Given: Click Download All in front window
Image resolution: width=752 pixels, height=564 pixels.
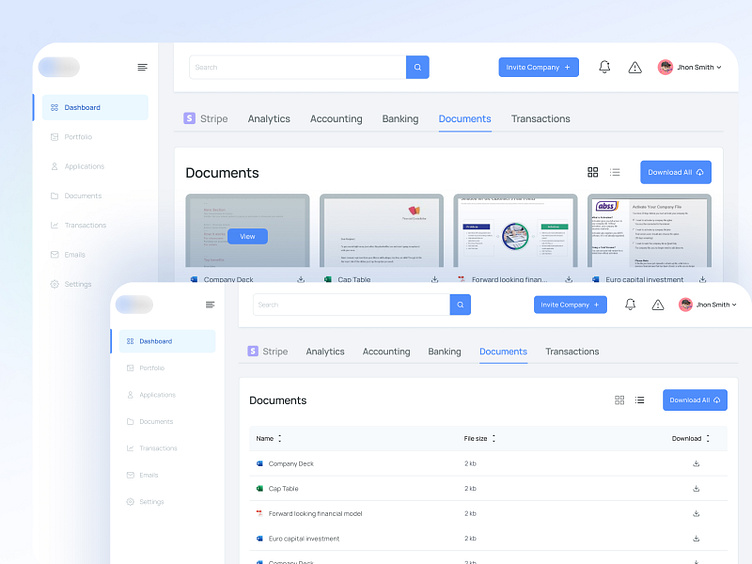Looking at the screenshot, I should 695,400.
